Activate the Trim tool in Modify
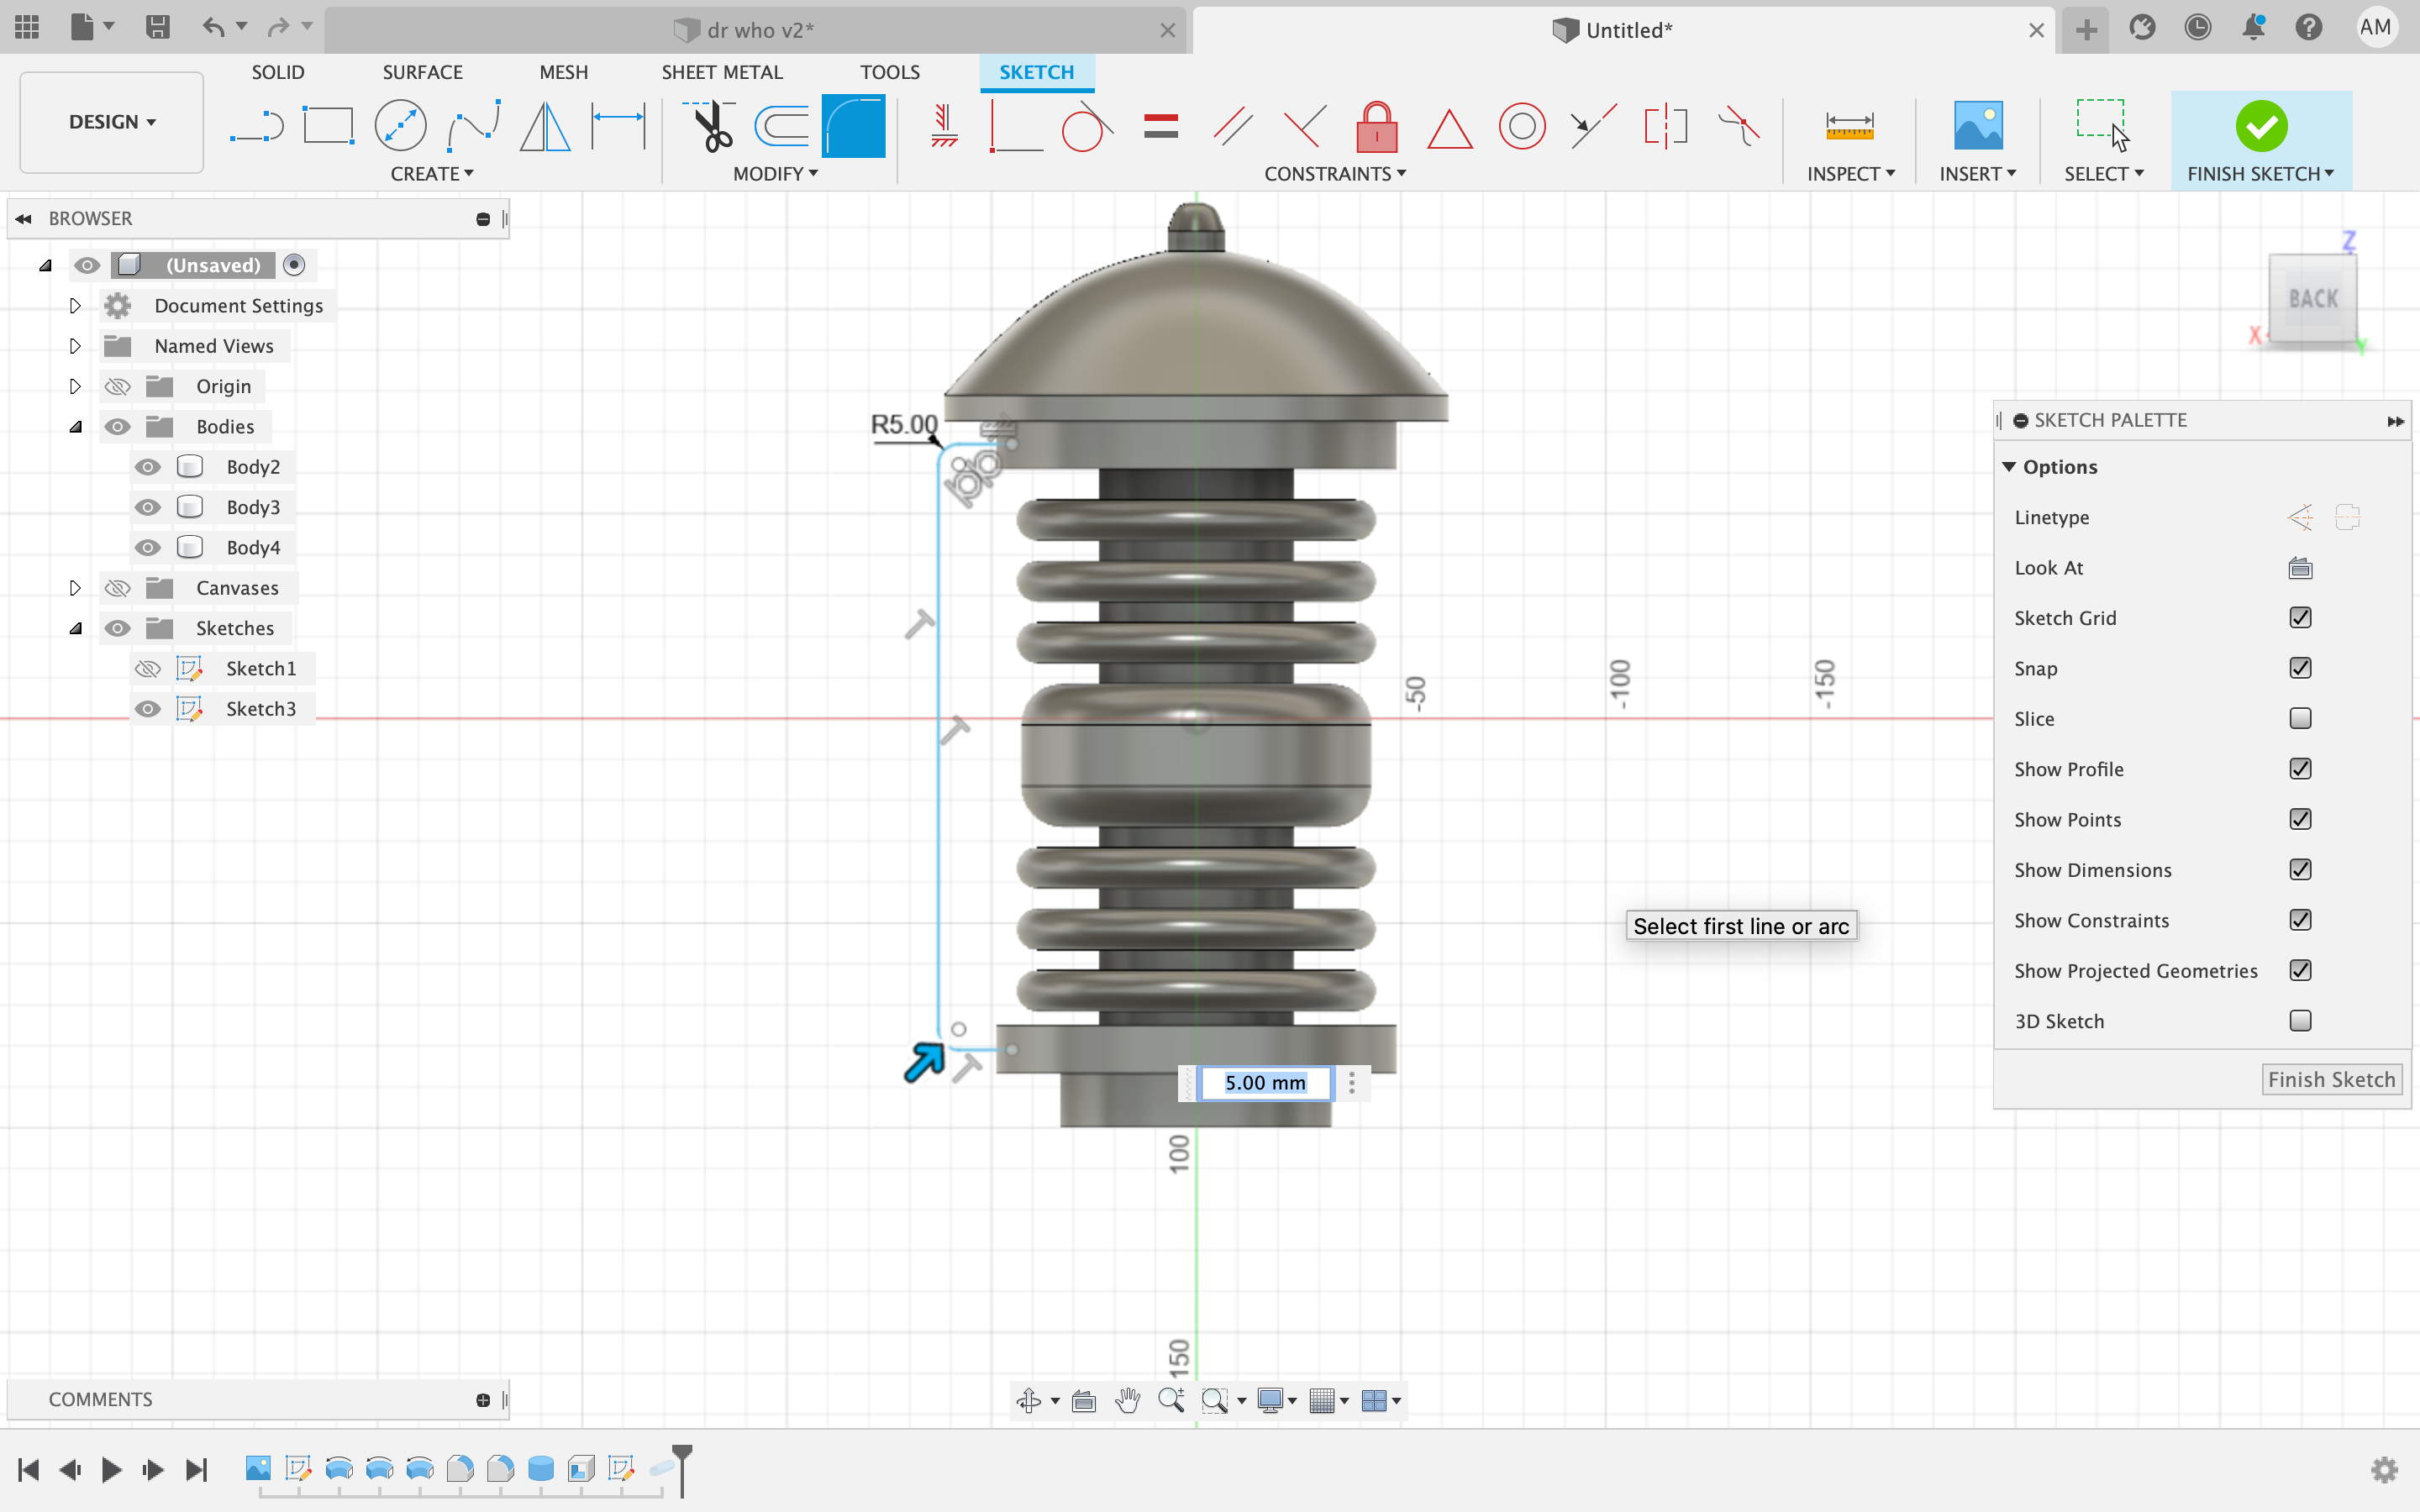Image resolution: width=2420 pixels, height=1512 pixels. pos(710,125)
